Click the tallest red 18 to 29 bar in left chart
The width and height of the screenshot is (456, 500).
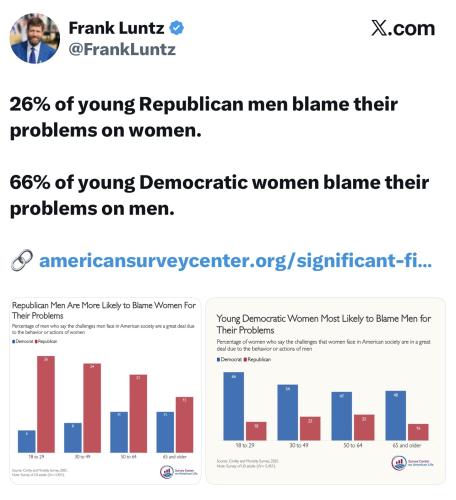click(x=46, y=404)
